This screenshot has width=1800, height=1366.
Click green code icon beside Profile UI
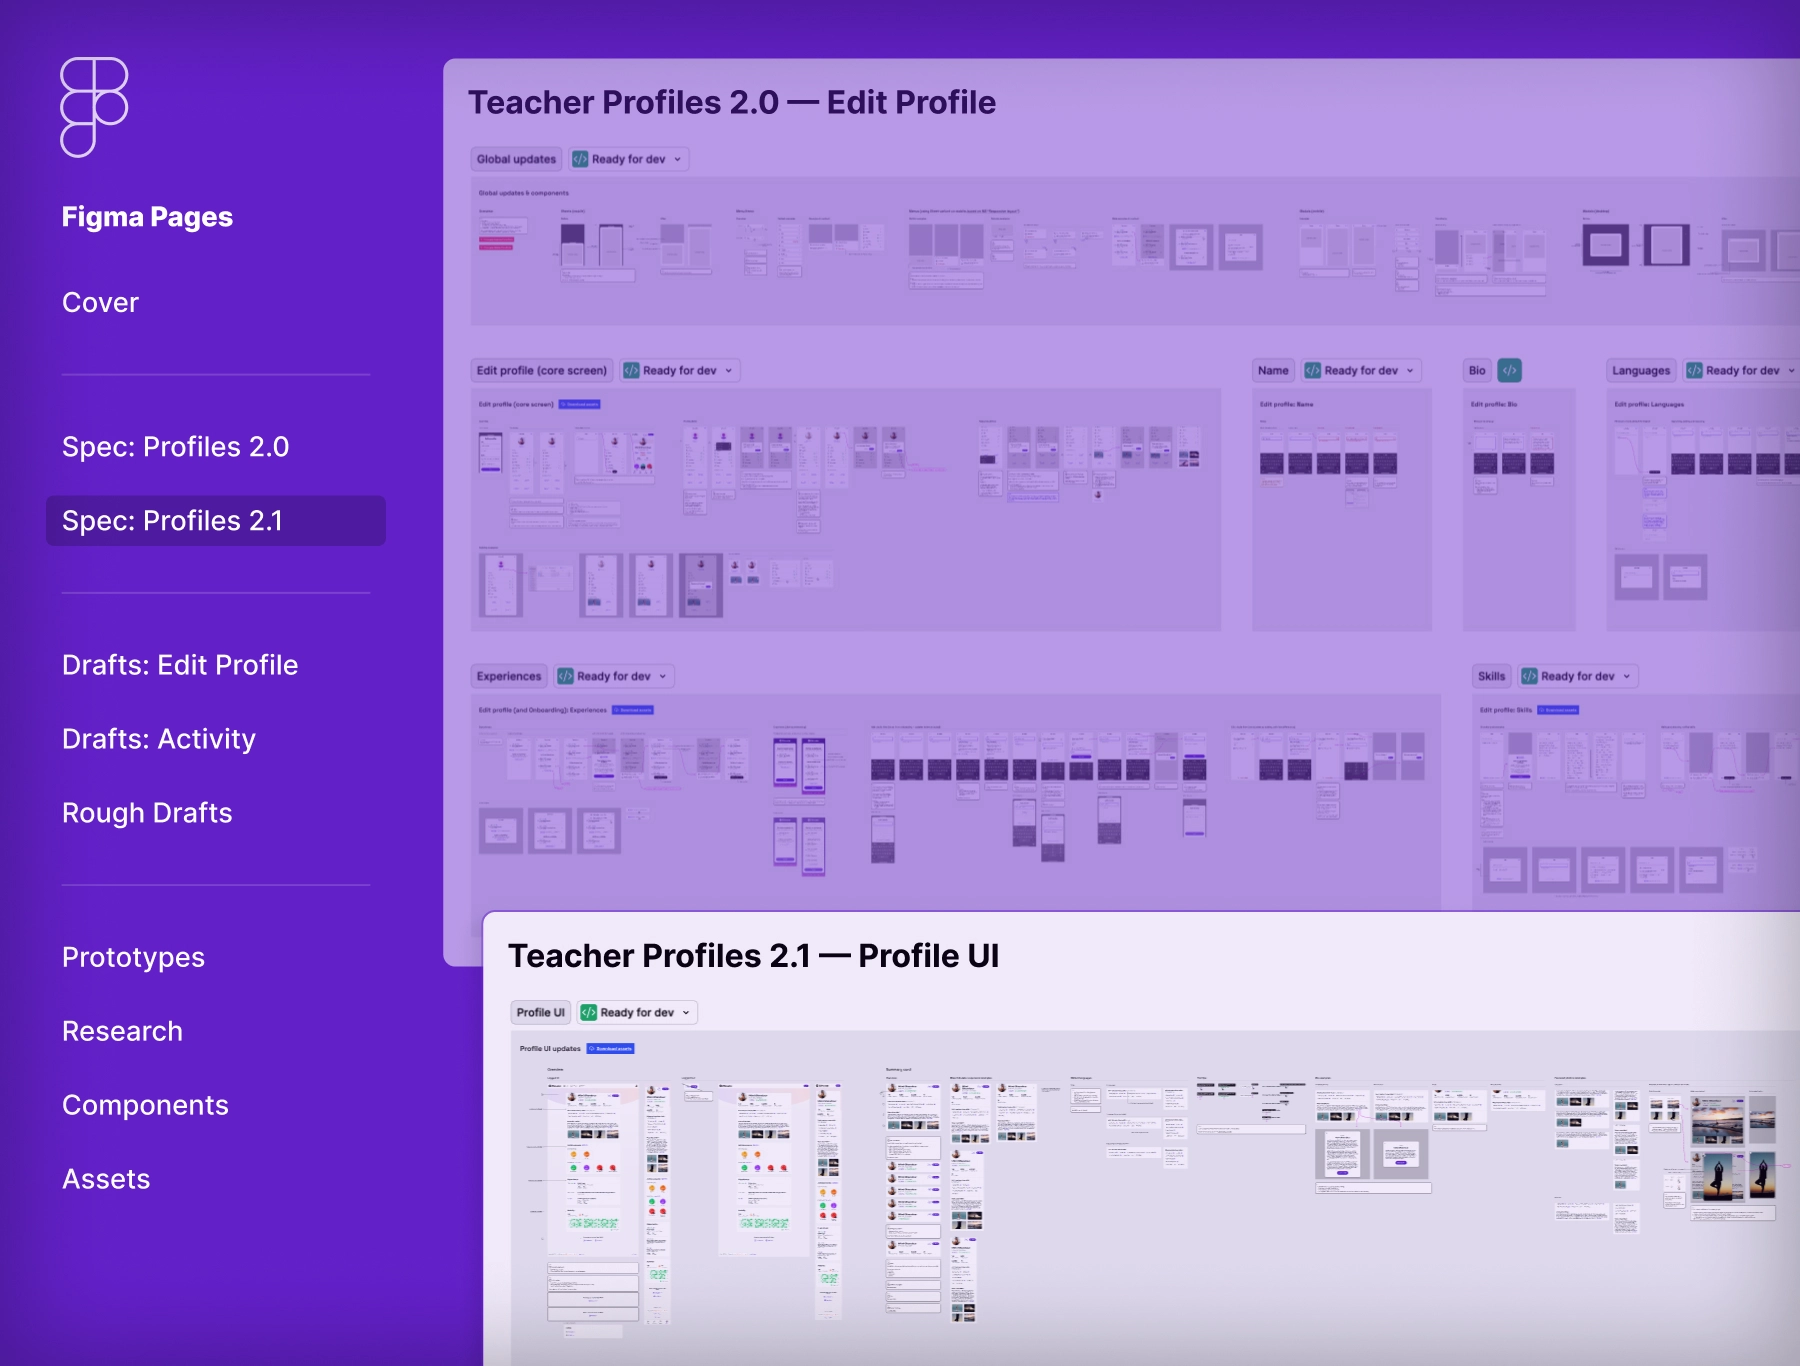pyautogui.click(x=589, y=1012)
